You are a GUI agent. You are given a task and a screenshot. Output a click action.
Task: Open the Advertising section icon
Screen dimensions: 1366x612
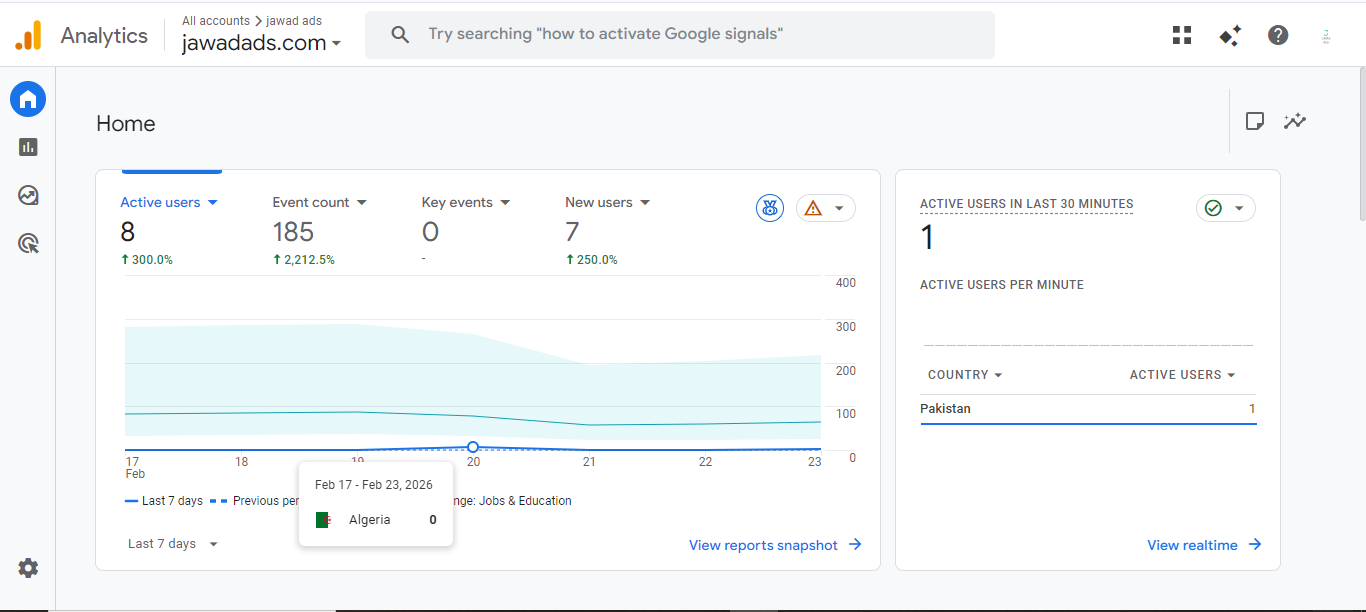pyautogui.click(x=28, y=243)
